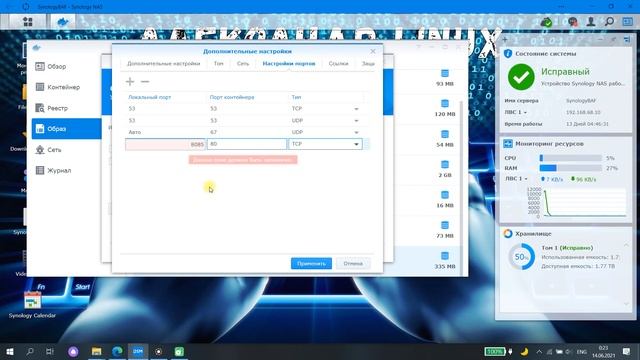Open the cloud status icon with green check
The height and width of the screenshot is (360, 640).
point(547,22)
